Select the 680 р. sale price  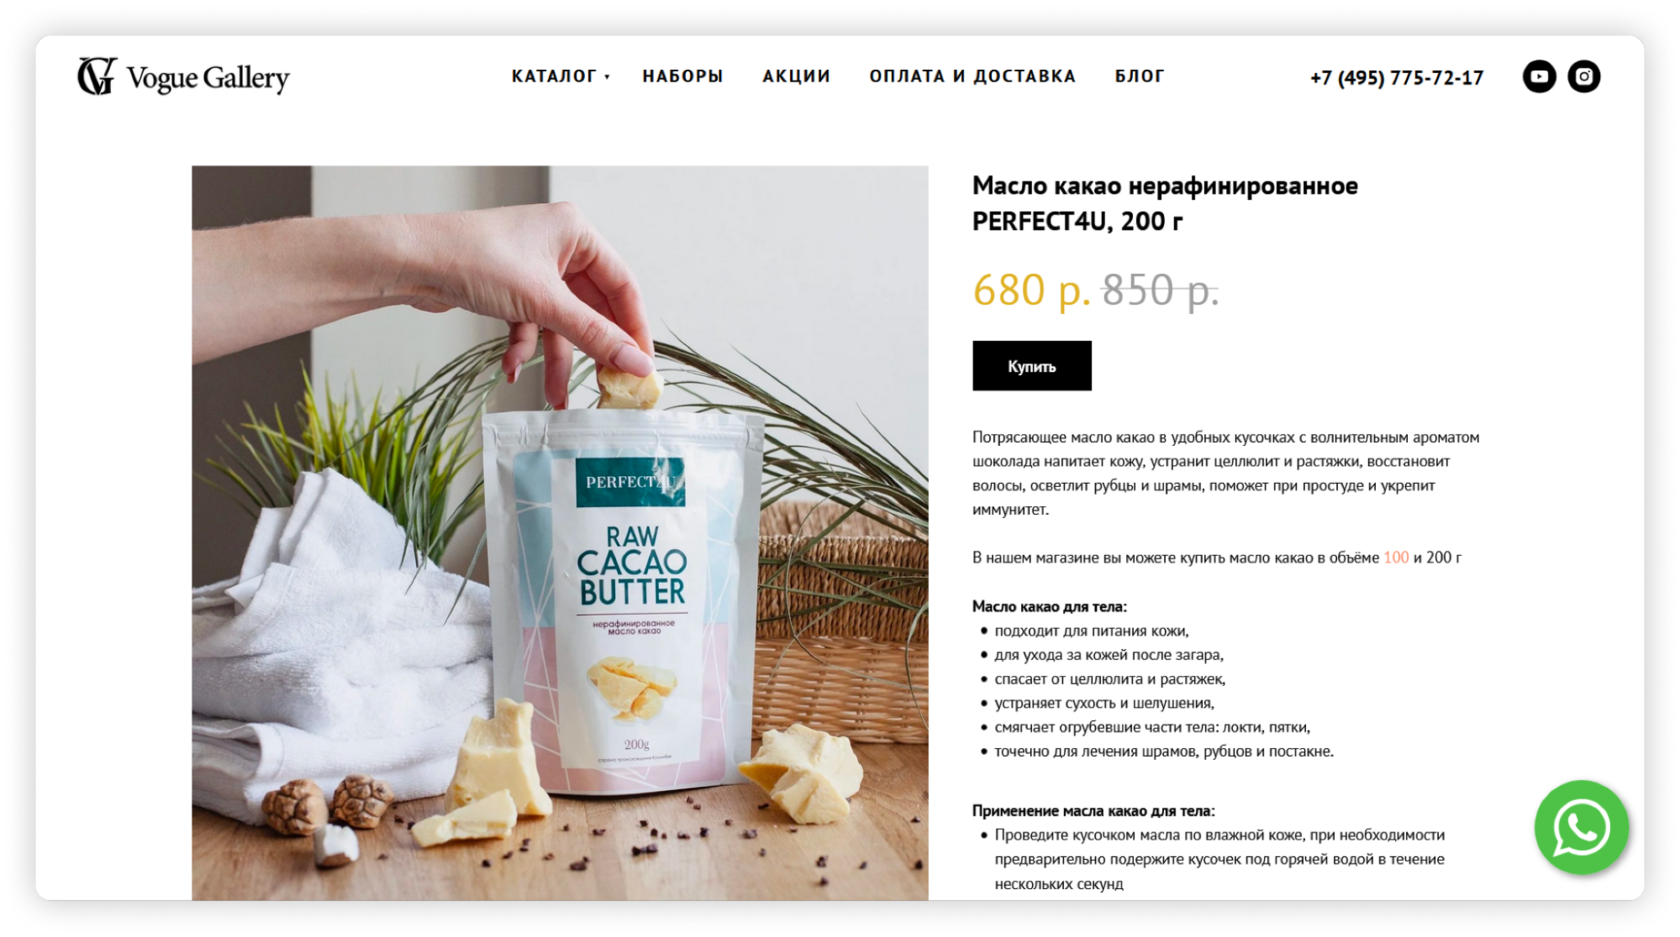1031,290
